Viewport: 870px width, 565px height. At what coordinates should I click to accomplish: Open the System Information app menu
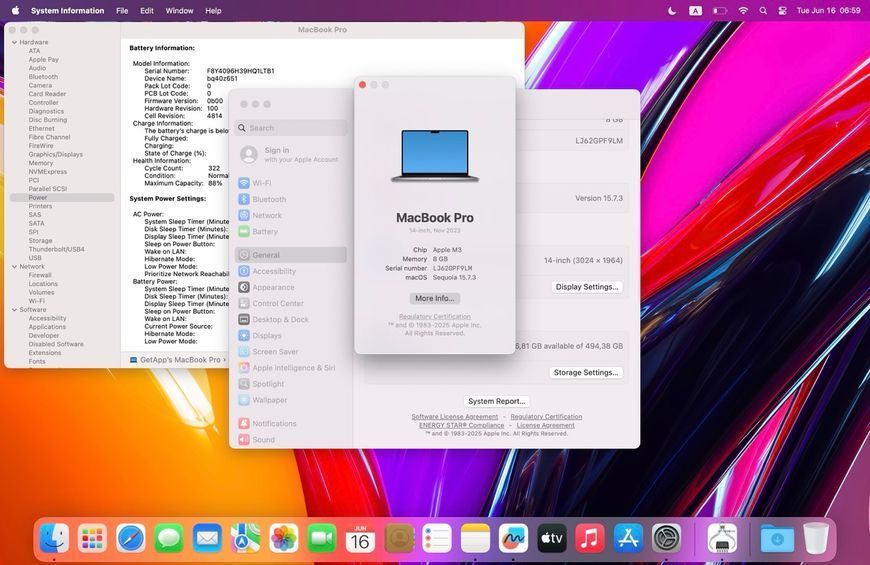(x=67, y=11)
